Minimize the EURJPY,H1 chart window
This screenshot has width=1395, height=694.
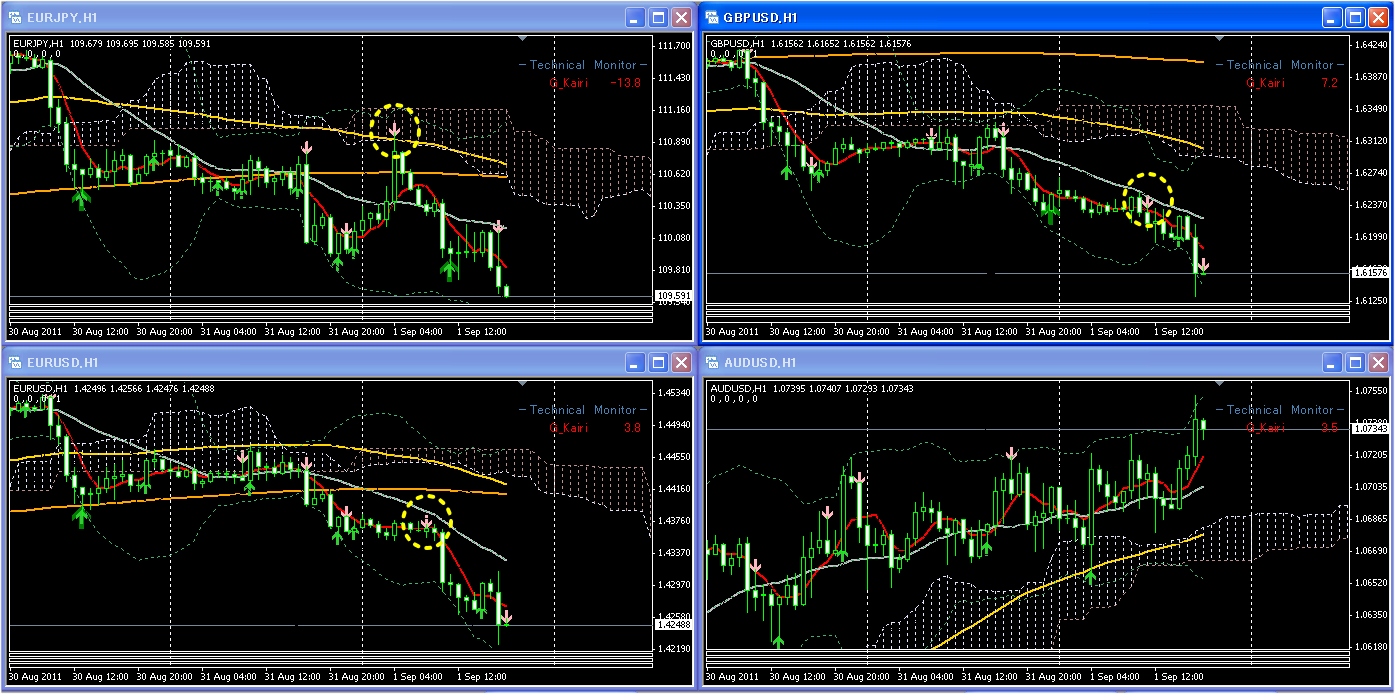click(x=636, y=17)
